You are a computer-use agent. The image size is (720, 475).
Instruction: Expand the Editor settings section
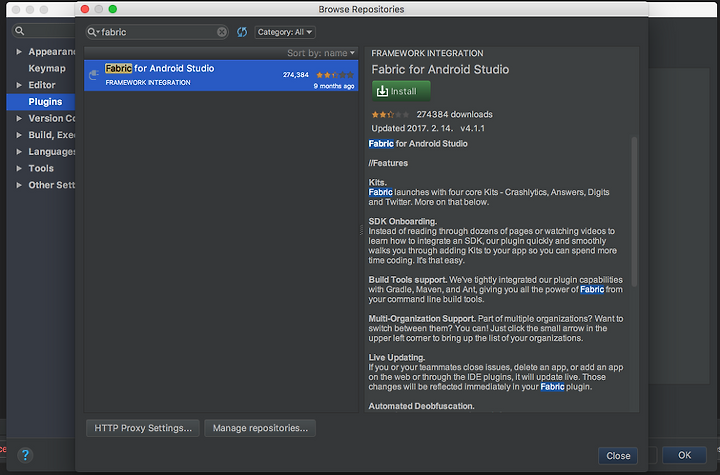click(19, 85)
